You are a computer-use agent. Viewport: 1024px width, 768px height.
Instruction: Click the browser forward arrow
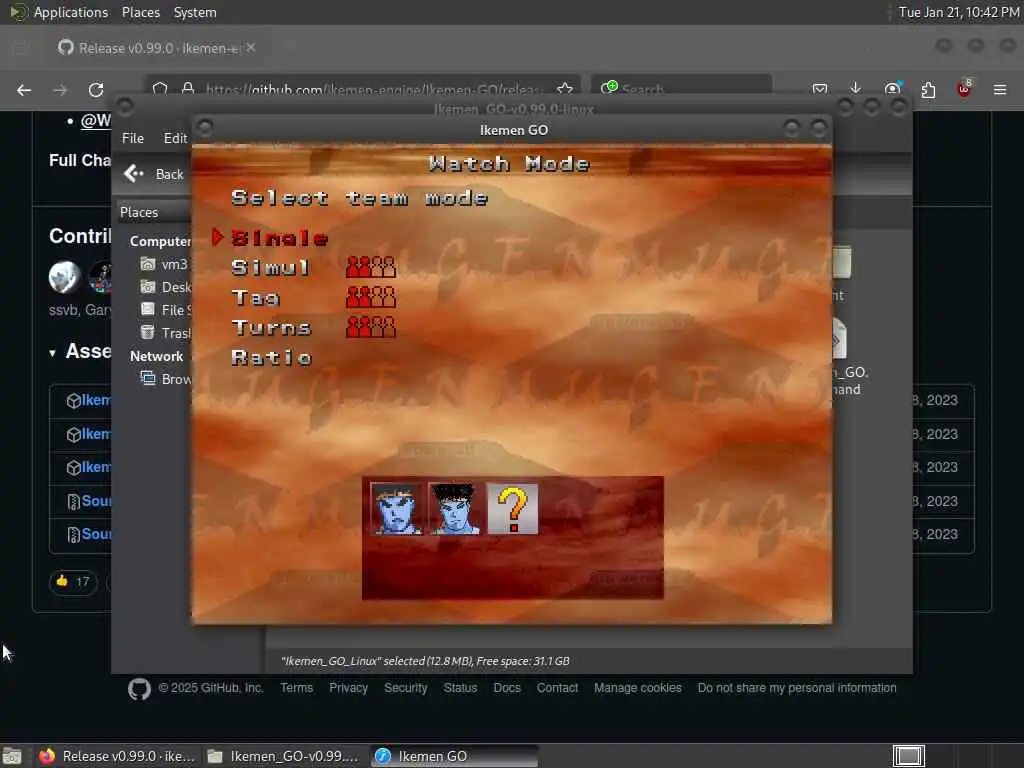[60, 90]
